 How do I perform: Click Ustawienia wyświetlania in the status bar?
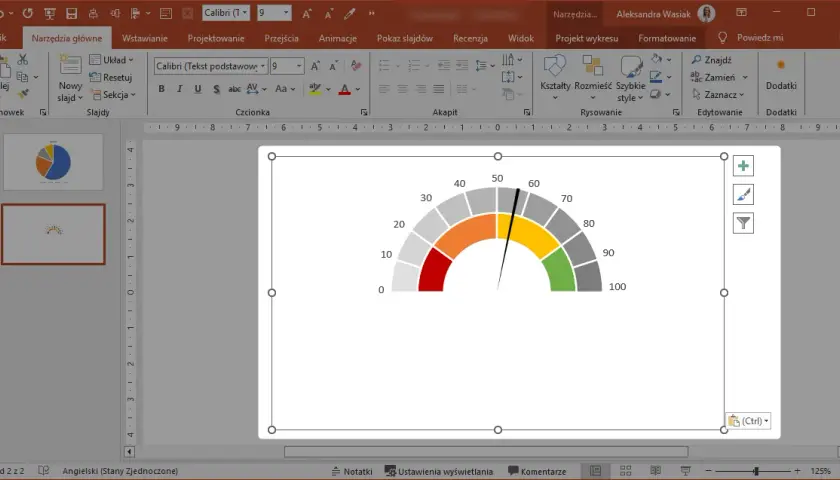pos(439,471)
